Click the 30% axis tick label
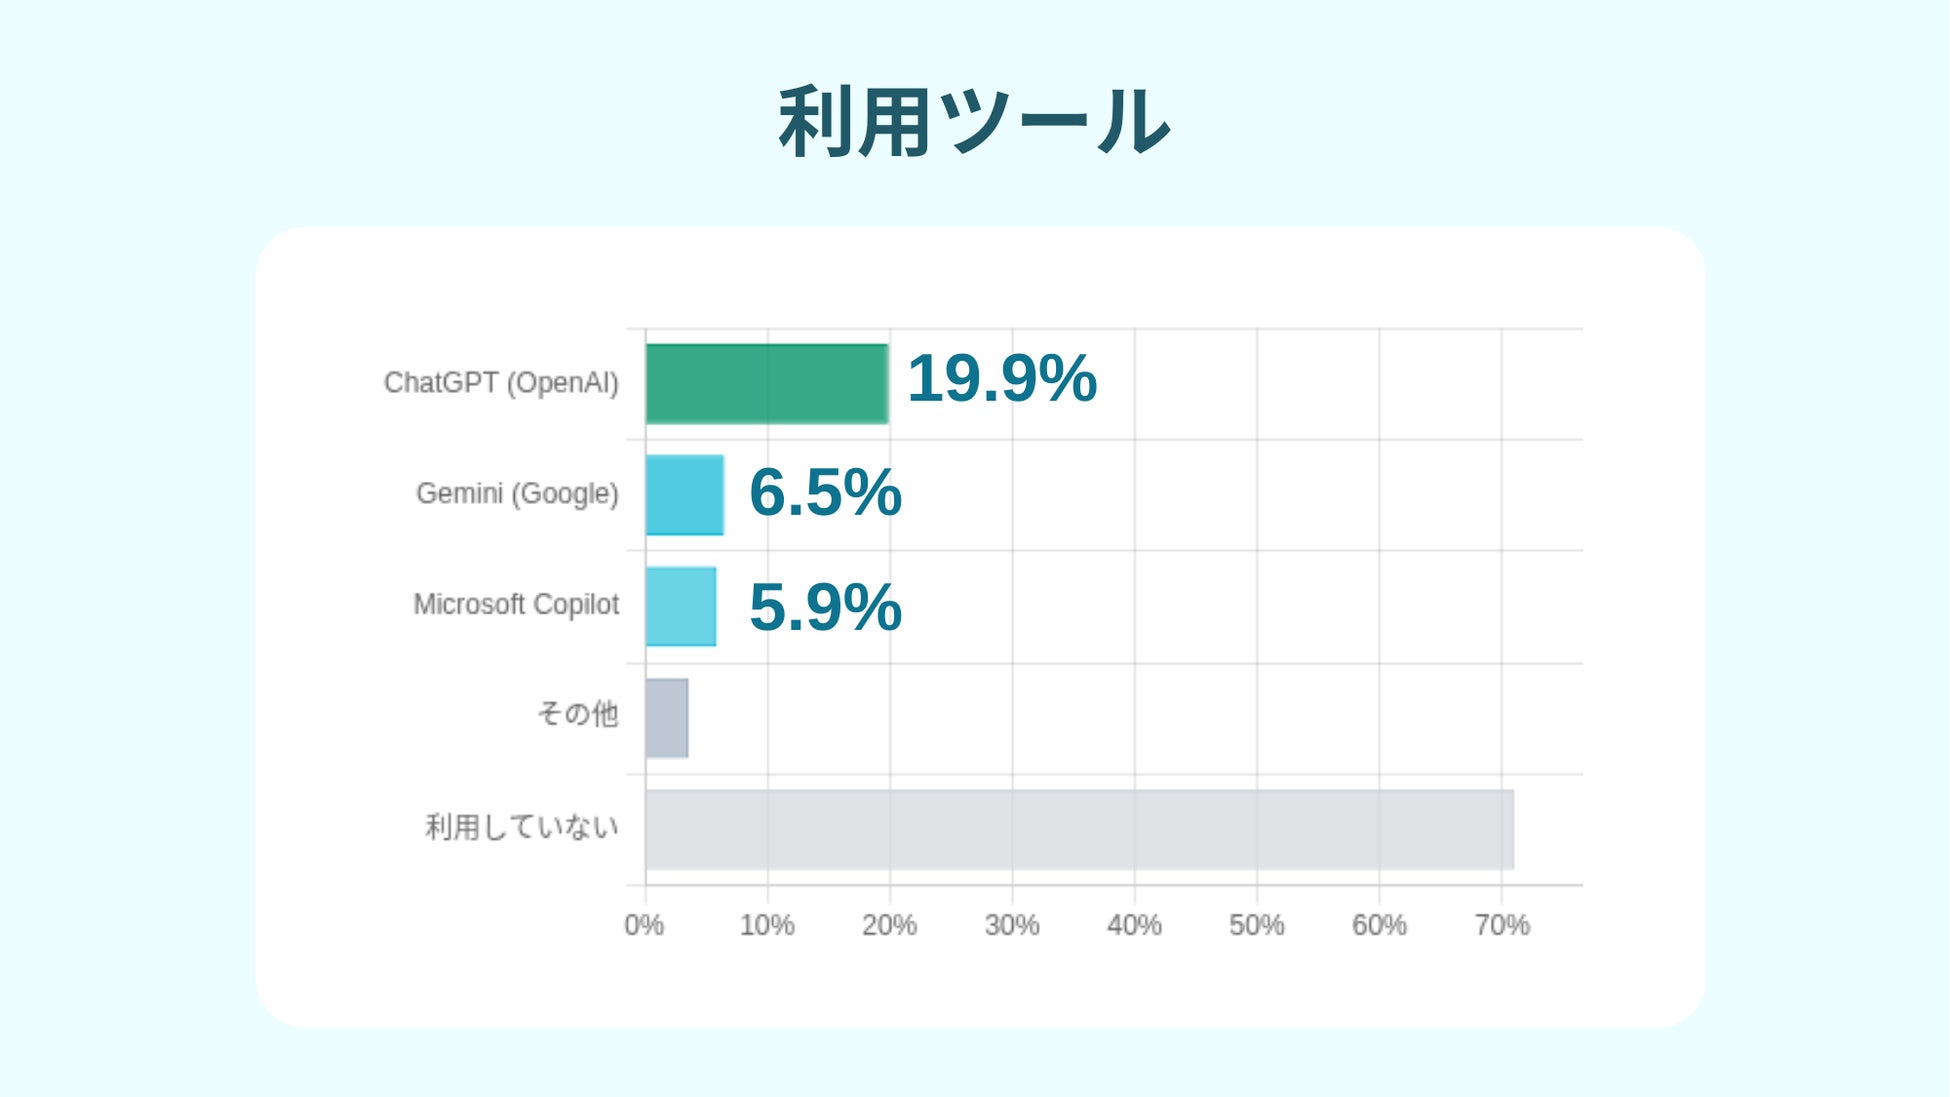This screenshot has width=1950, height=1097. click(1012, 926)
